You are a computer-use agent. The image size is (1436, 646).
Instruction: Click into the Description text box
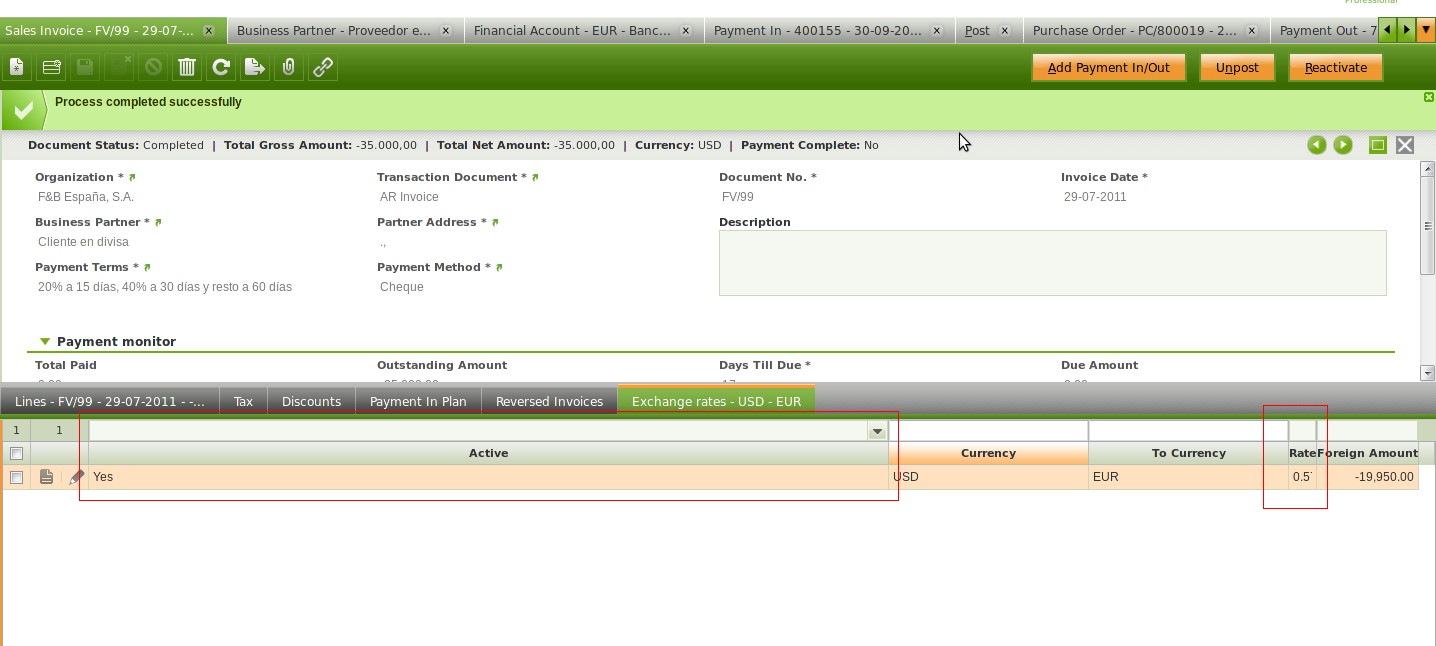tap(1052, 263)
